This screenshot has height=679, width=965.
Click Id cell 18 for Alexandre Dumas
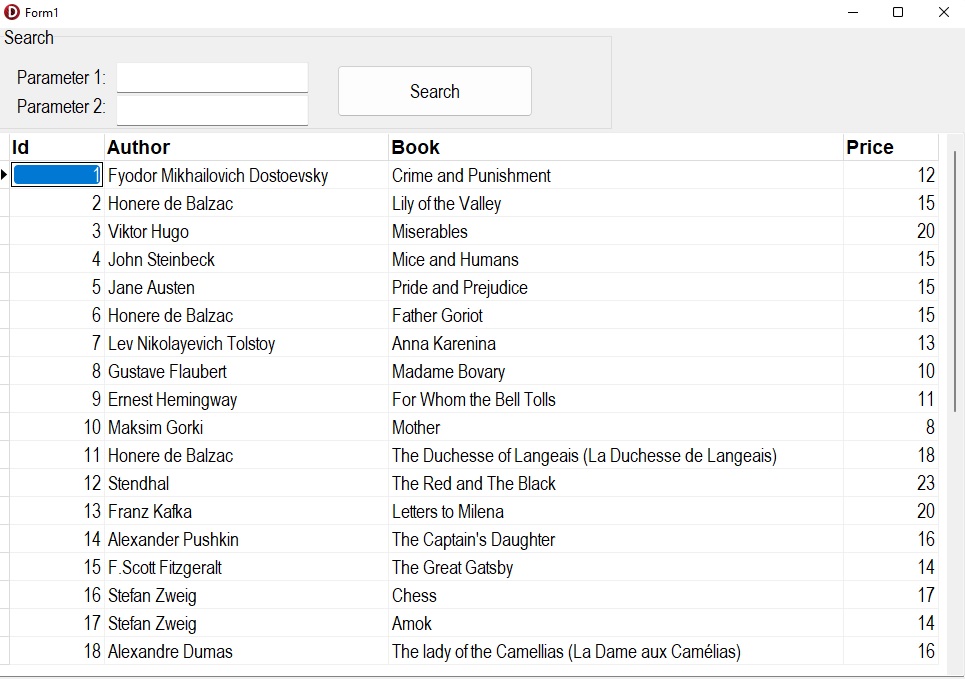point(57,652)
